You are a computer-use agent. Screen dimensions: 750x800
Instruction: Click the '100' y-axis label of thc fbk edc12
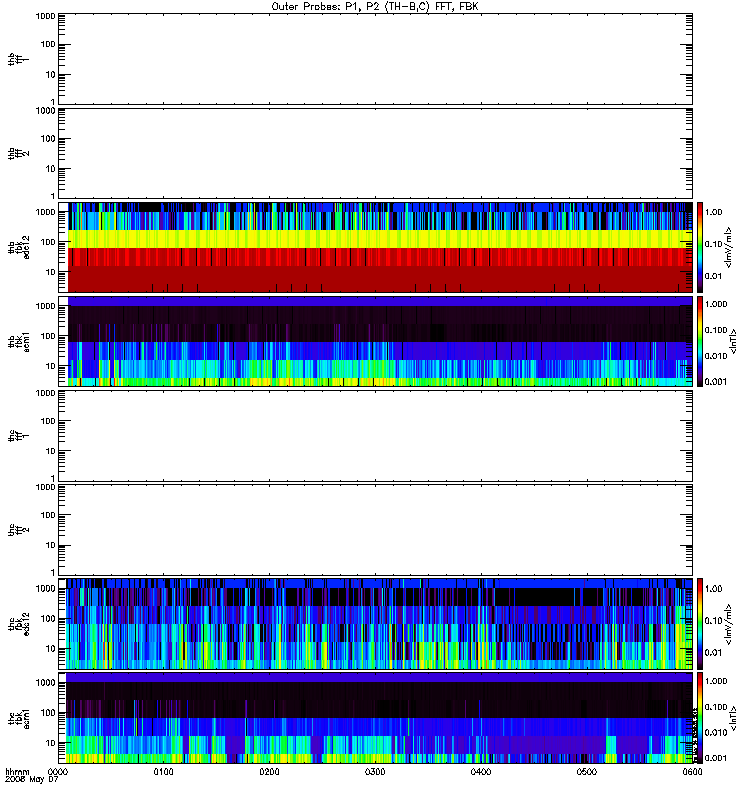(48, 619)
